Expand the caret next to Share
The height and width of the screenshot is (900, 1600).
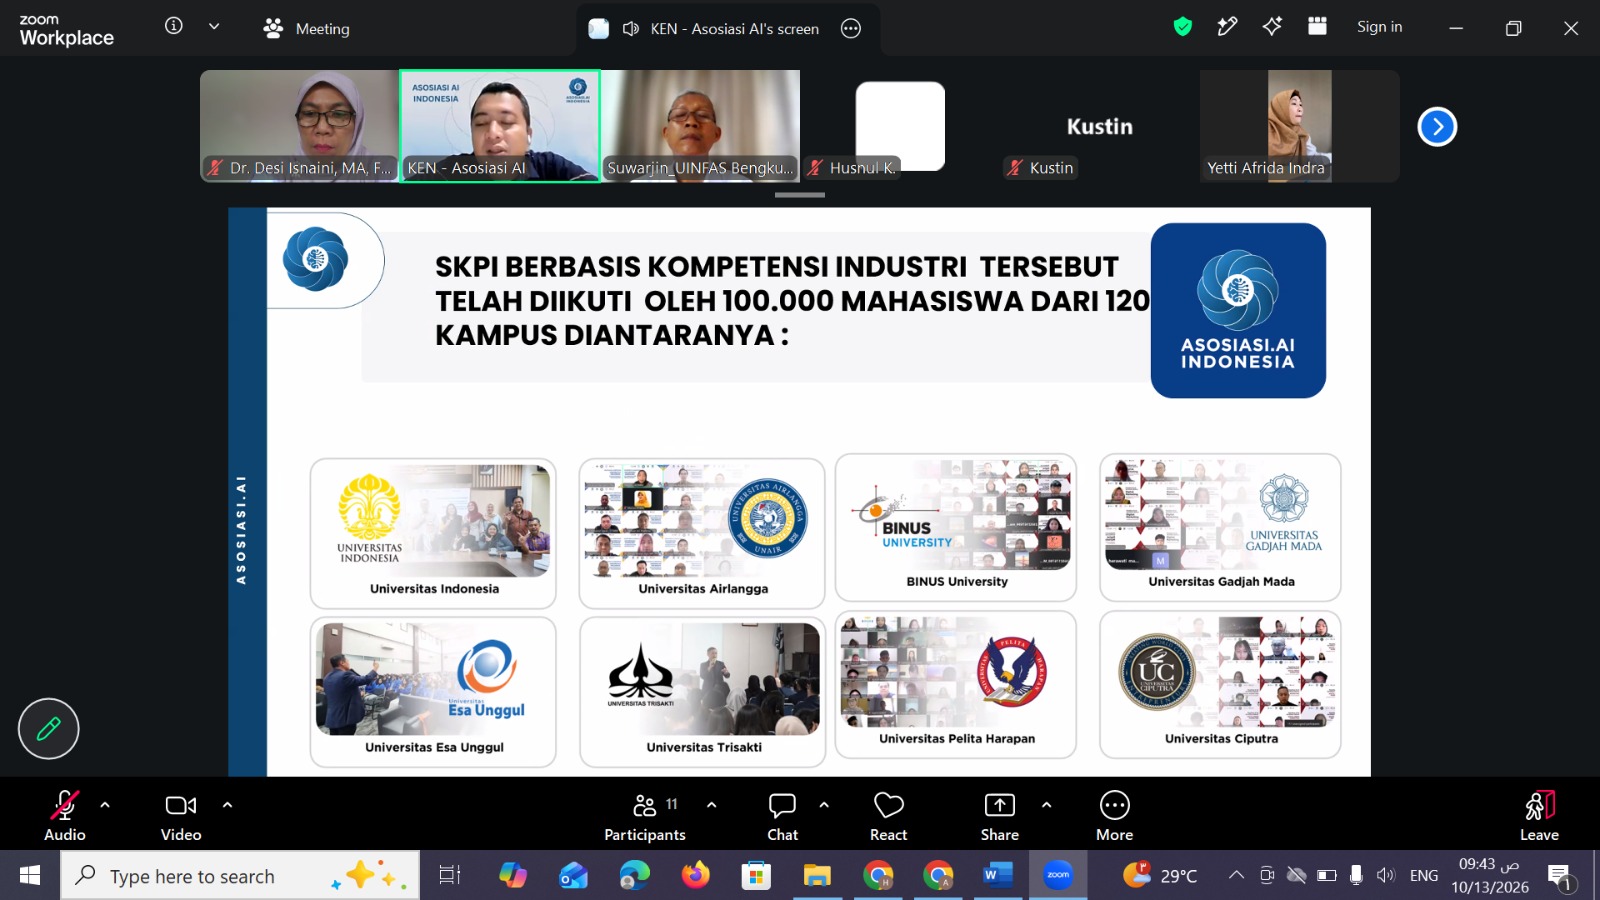(x=1046, y=805)
